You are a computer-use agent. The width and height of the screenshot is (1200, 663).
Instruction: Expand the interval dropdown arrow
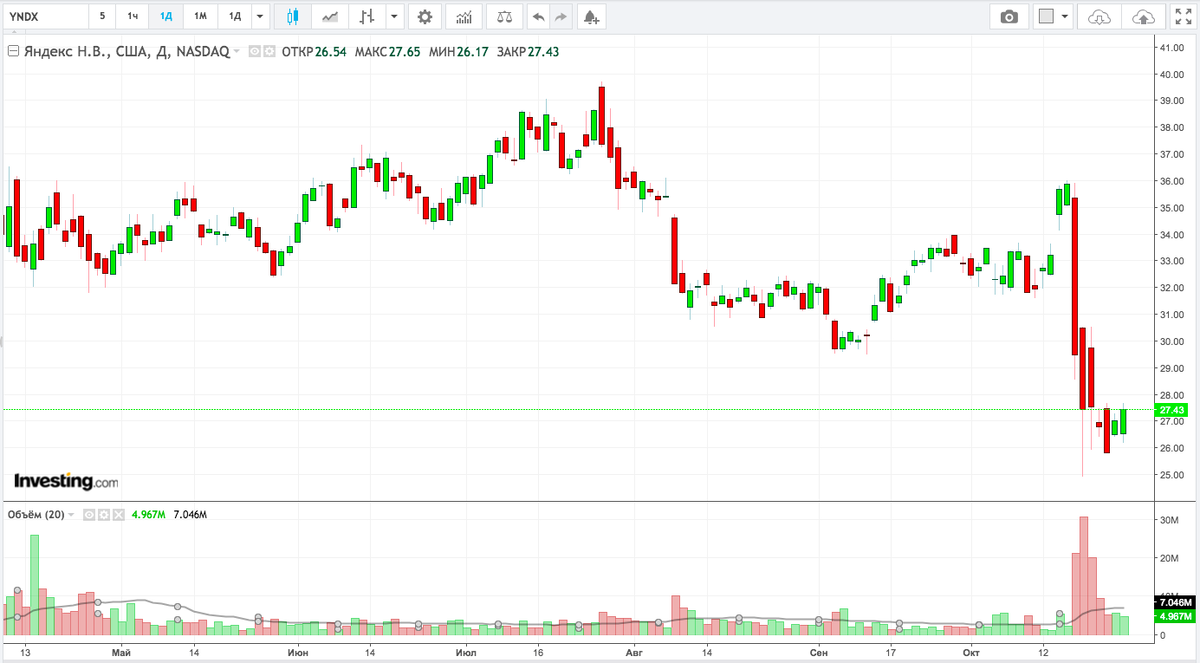coord(260,16)
